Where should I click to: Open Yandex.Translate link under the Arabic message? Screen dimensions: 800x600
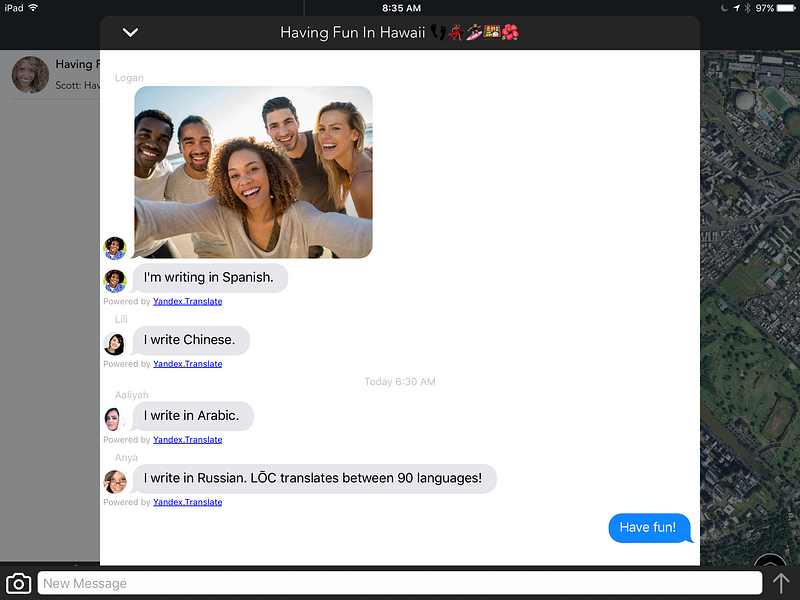click(x=187, y=440)
